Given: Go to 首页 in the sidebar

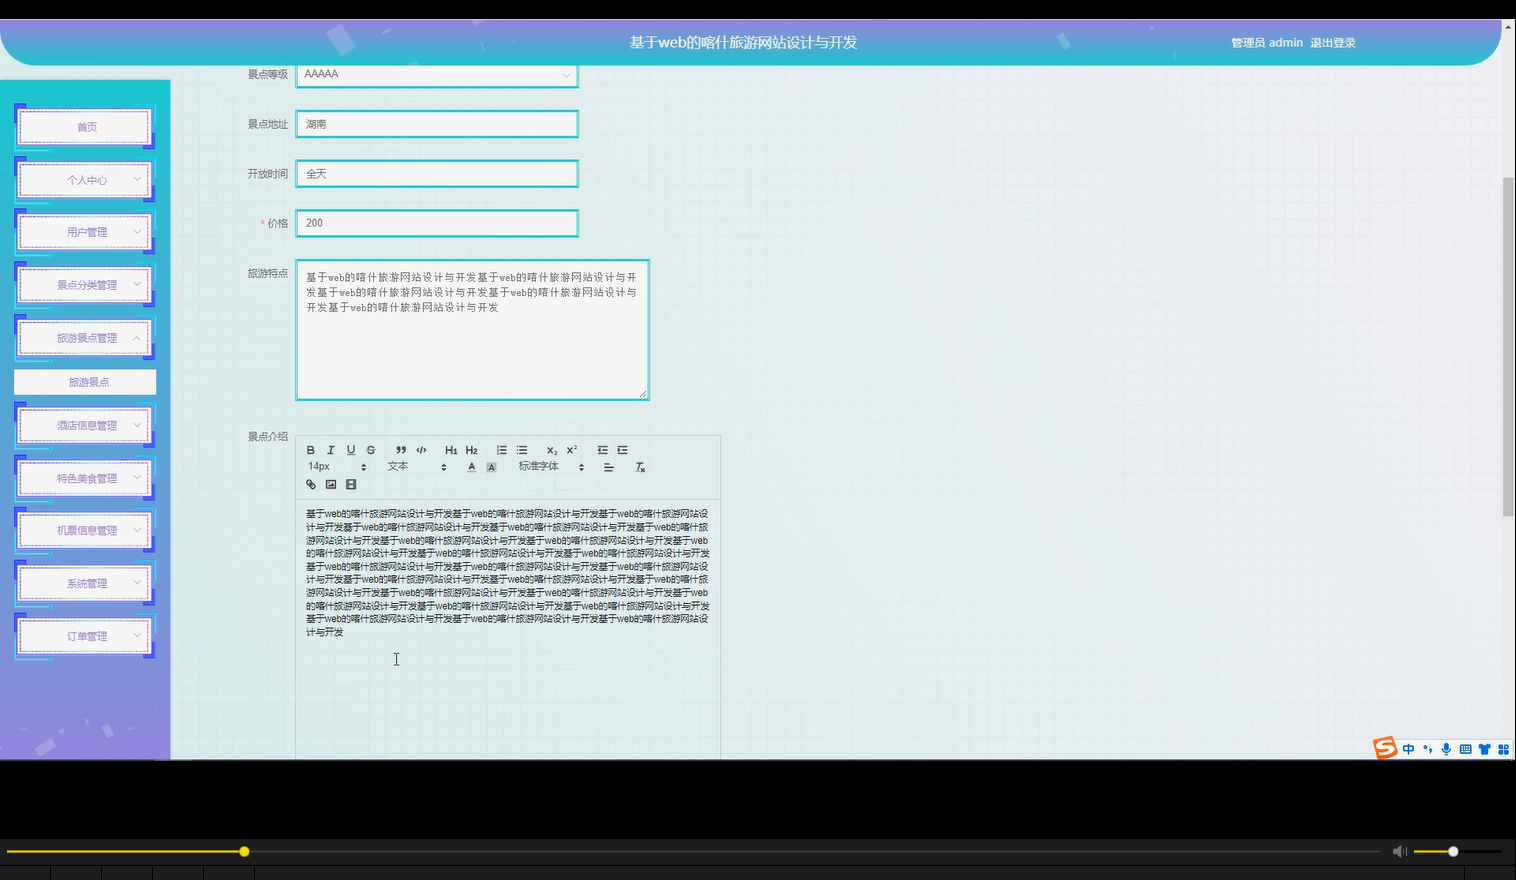Looking at the screenshot, I should [86, 127].
